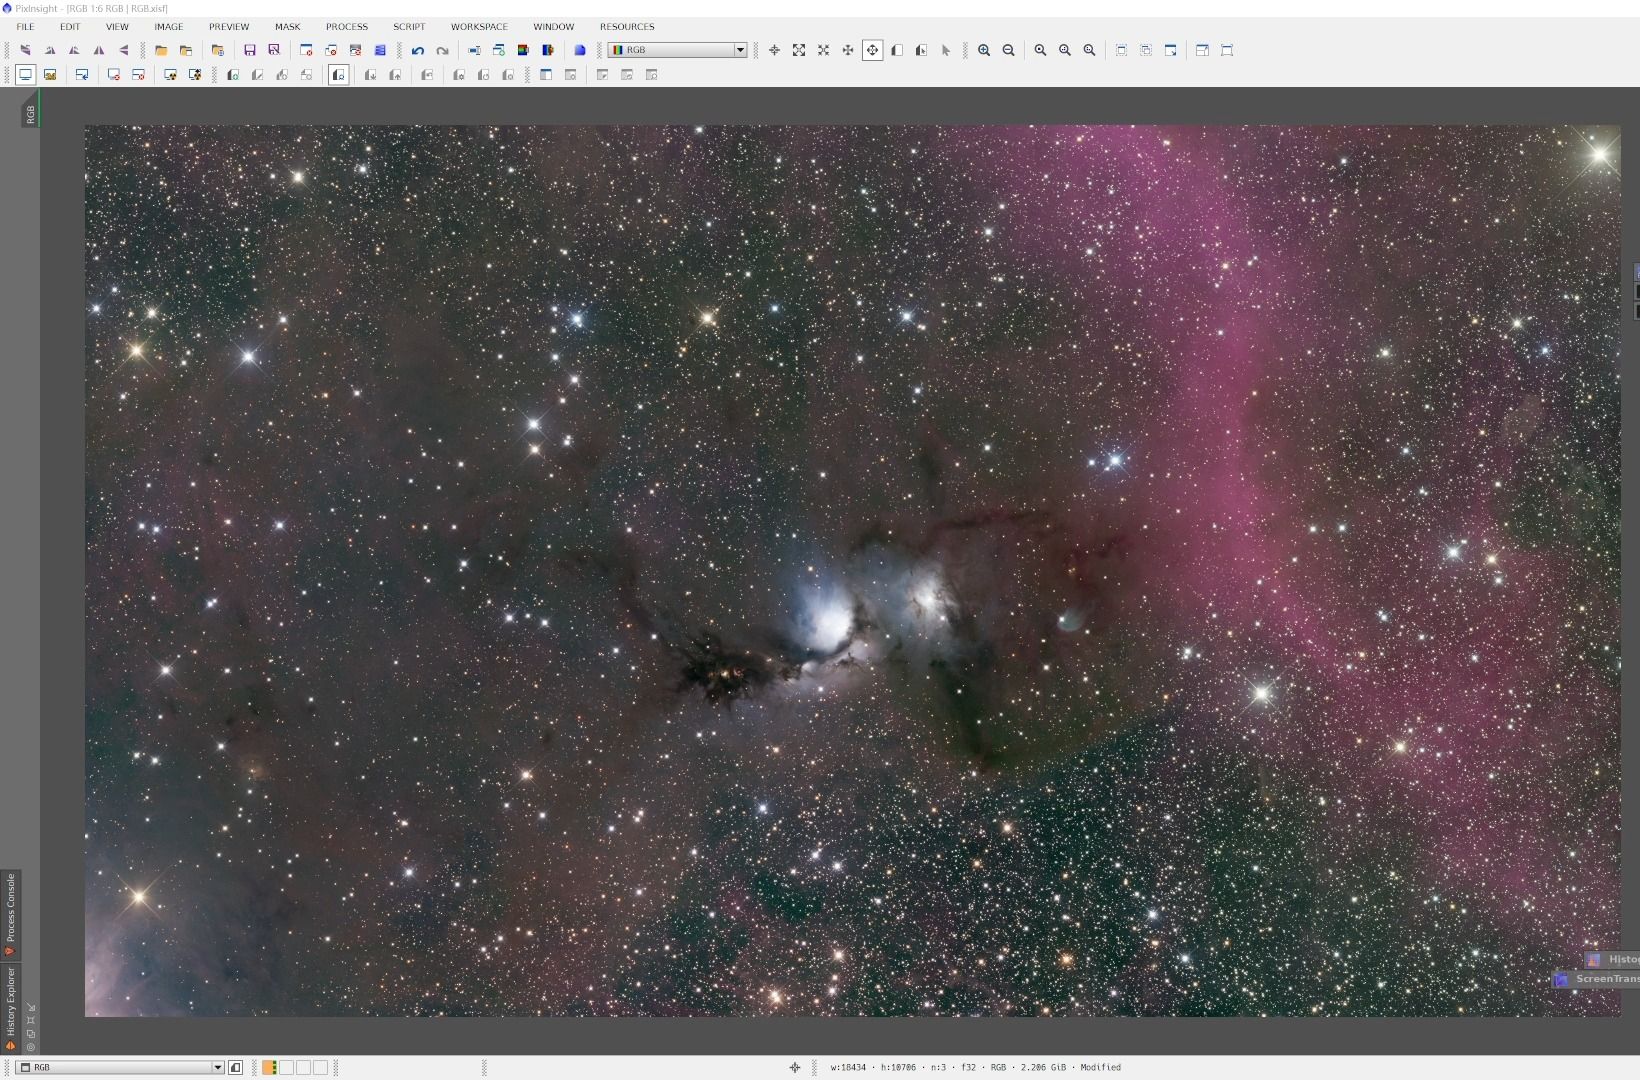Click the 'Modified' status text
This screenshot has width=1640, height=1080.
[x=1100, y=1067]
